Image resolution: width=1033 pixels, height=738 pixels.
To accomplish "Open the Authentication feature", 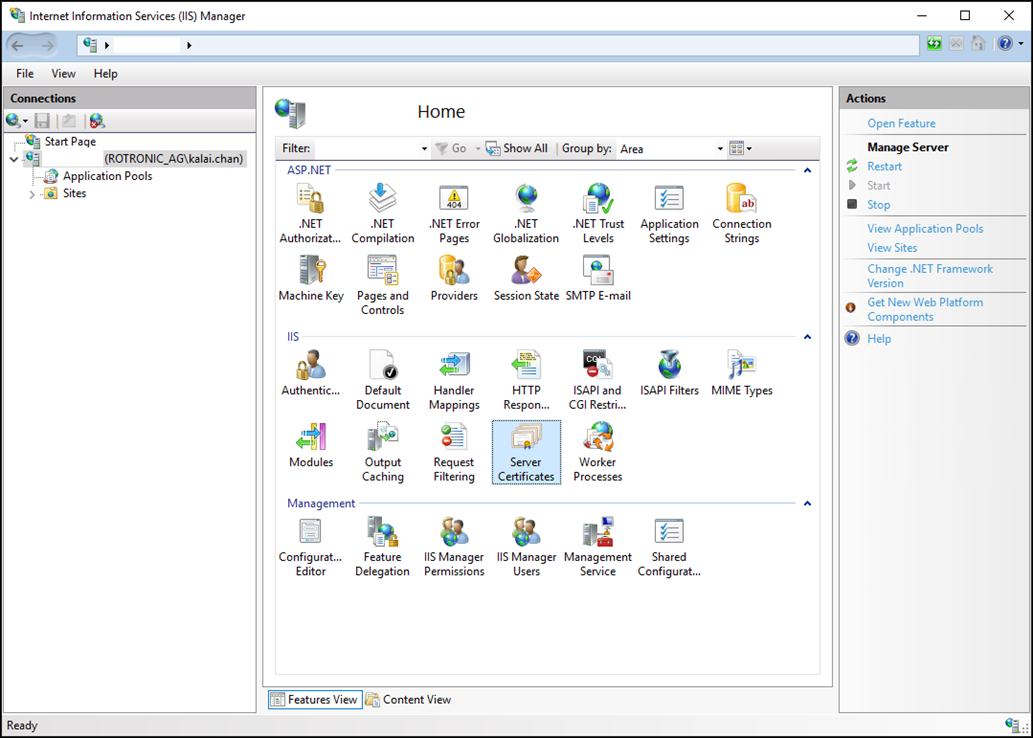I will [310, 373].
